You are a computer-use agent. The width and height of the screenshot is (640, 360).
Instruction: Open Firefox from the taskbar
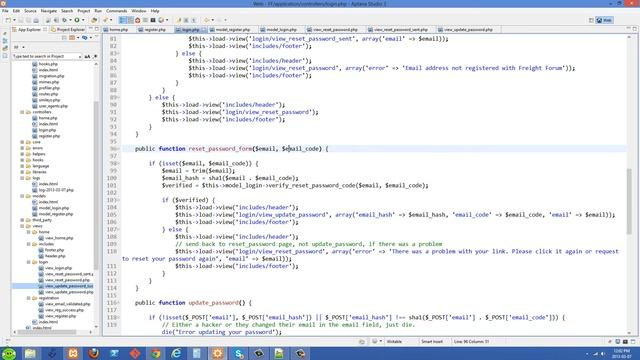pyautogui.click(x=93, y=353)
